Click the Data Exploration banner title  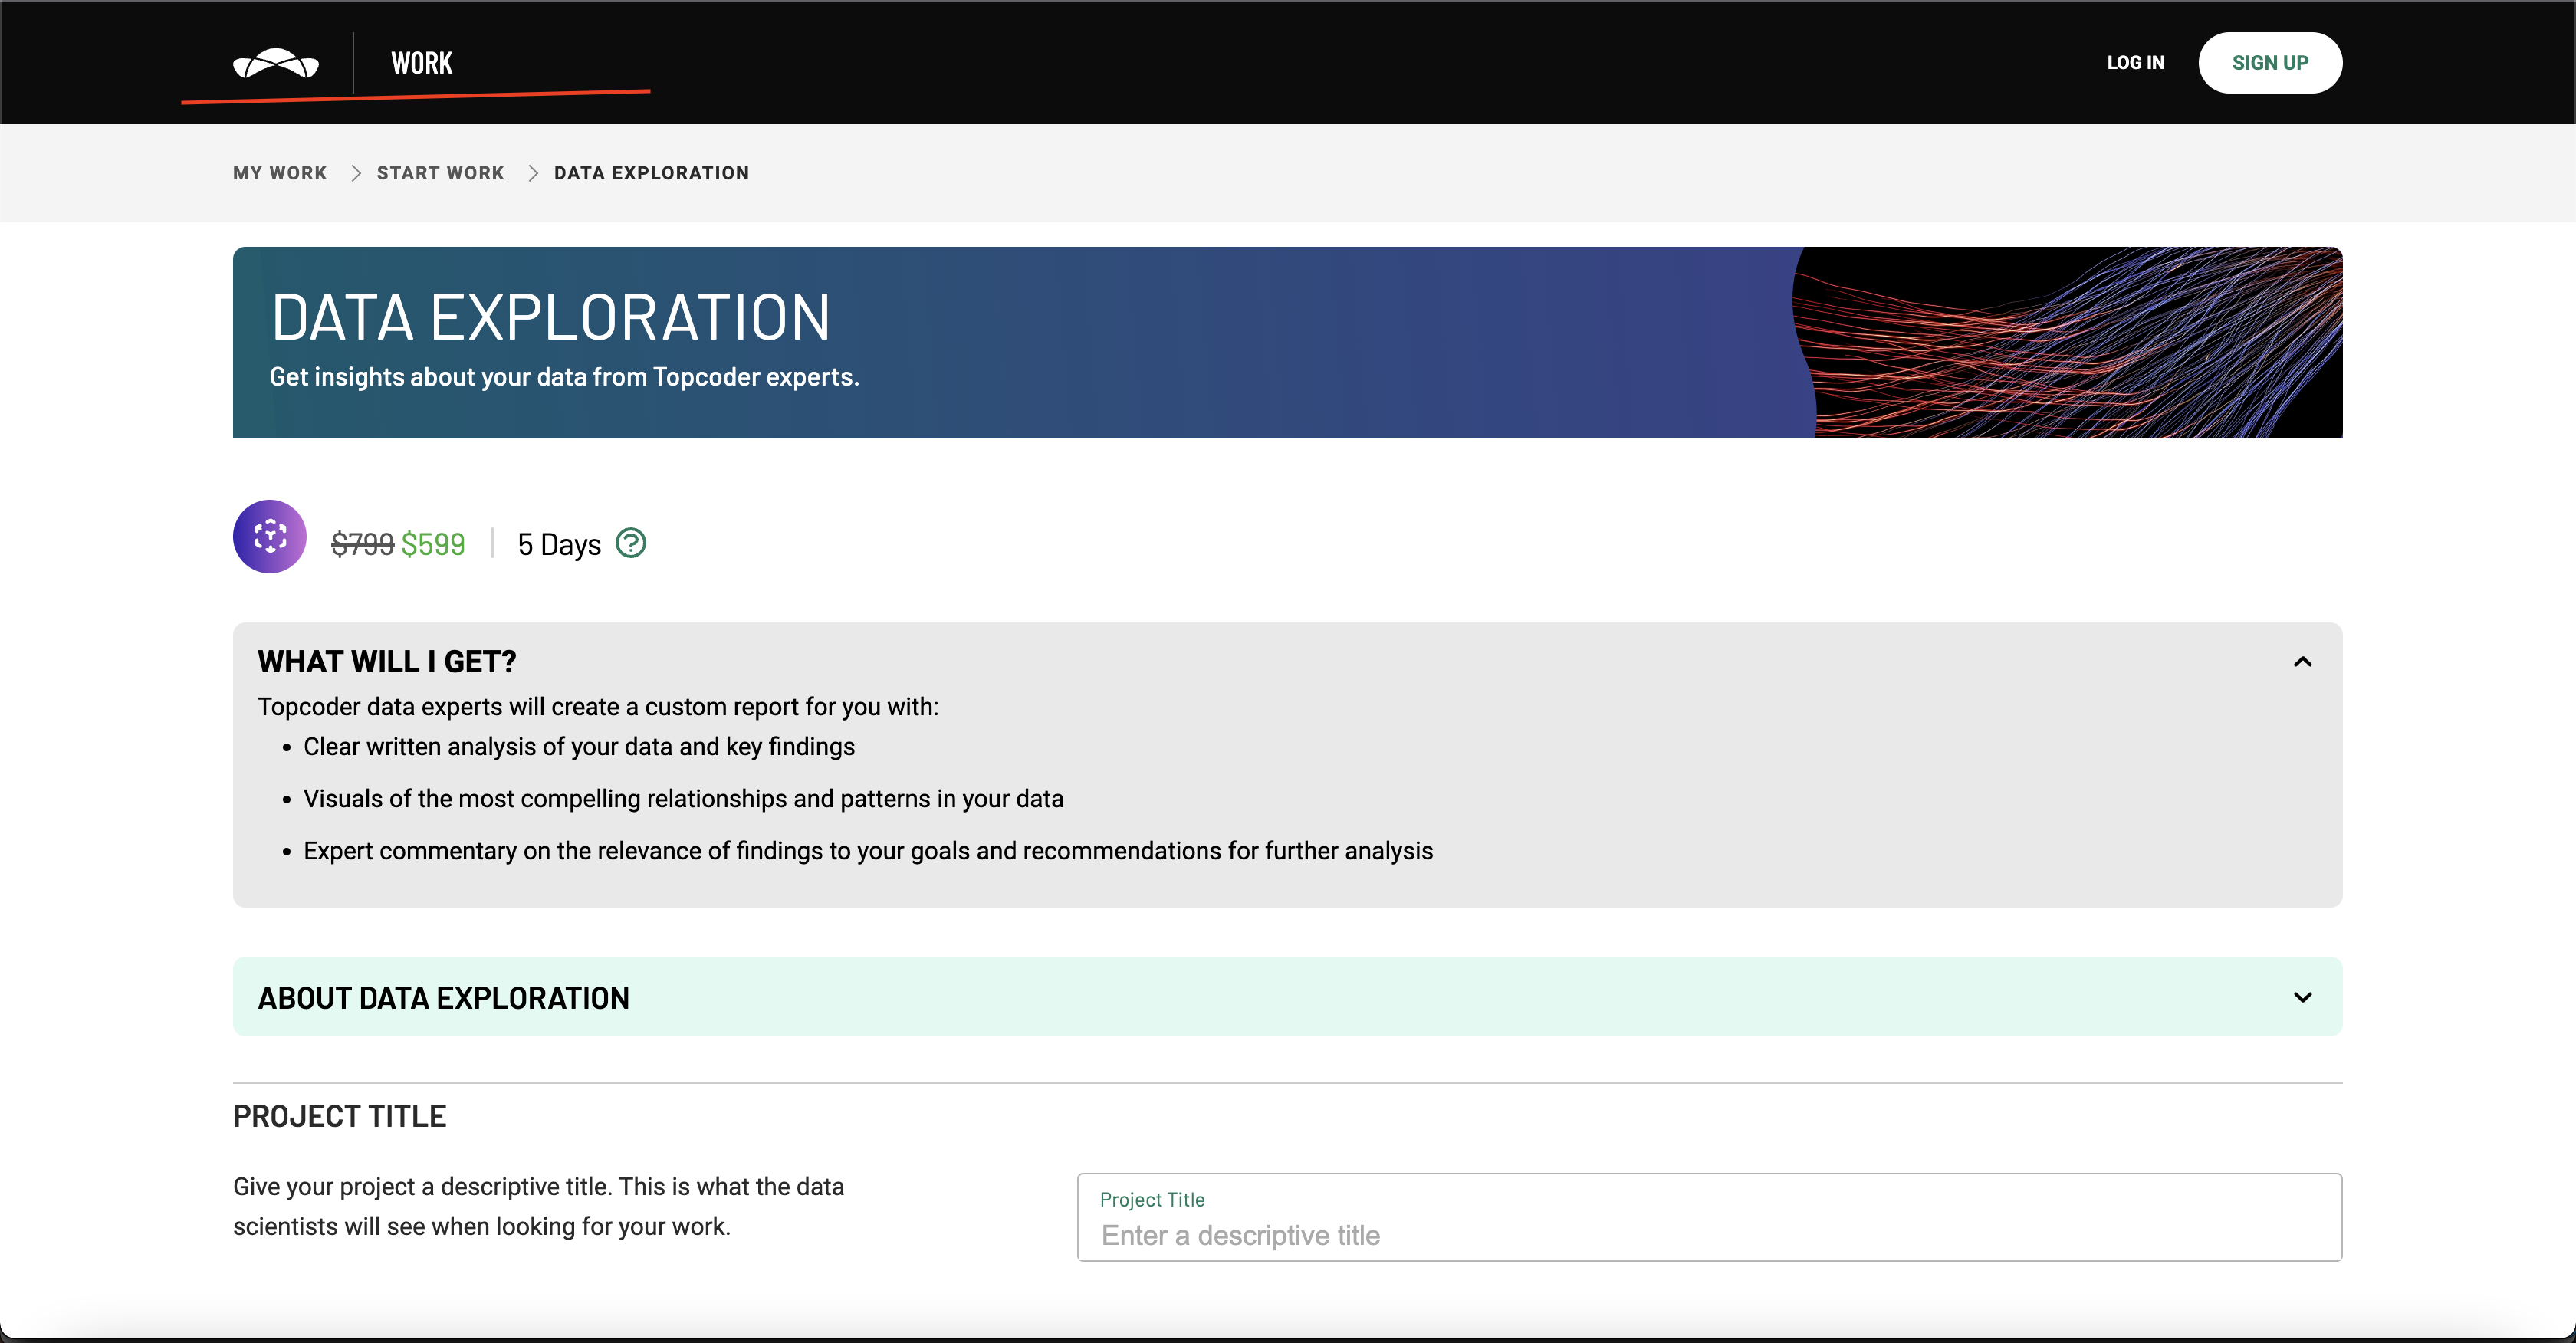(x=550, y=318)
